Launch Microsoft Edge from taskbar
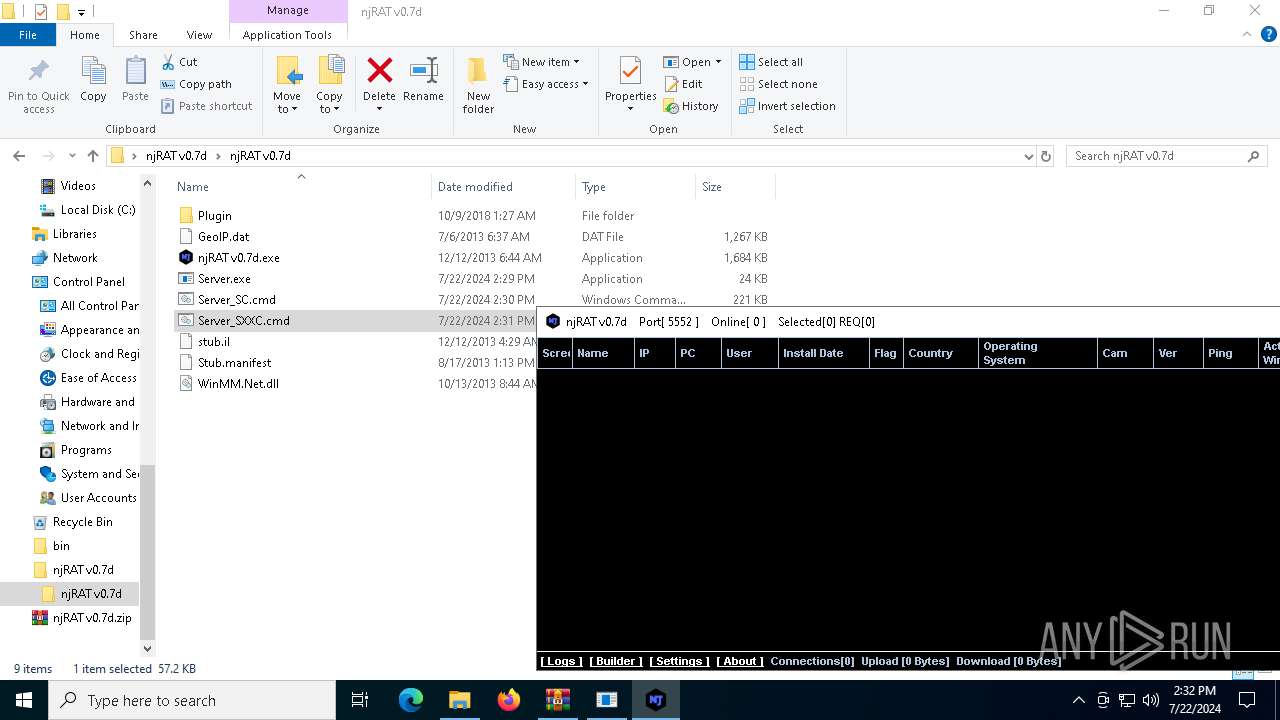Viewport: 1280px width, 720px height. tap(411, 700)
